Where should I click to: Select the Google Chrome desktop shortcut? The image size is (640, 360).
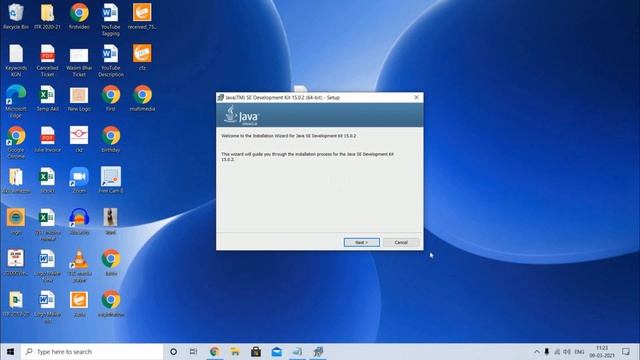tap(16, 142)
